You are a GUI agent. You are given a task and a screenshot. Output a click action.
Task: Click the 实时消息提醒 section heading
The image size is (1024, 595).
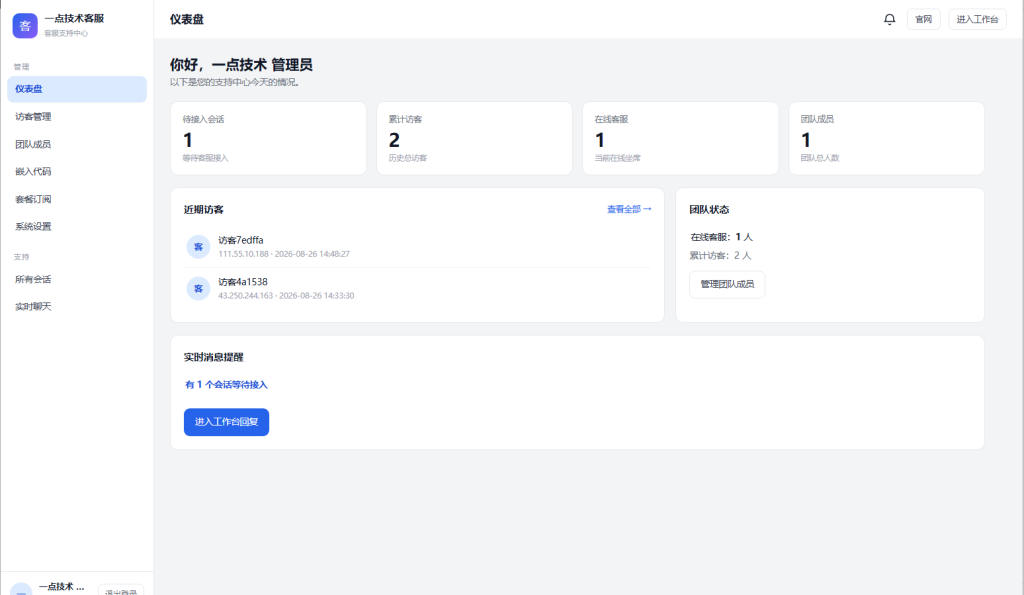pos(214,357)
